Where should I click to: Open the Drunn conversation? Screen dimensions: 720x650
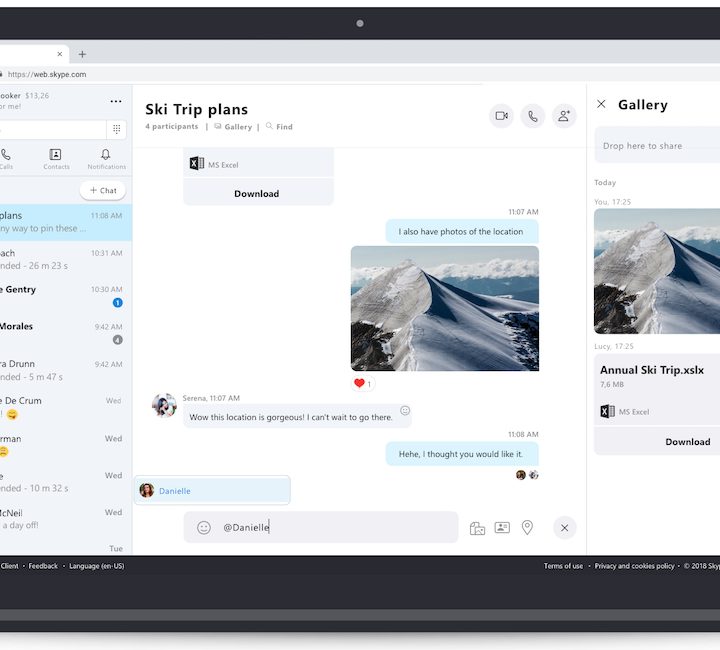click(x=66, y=370)
